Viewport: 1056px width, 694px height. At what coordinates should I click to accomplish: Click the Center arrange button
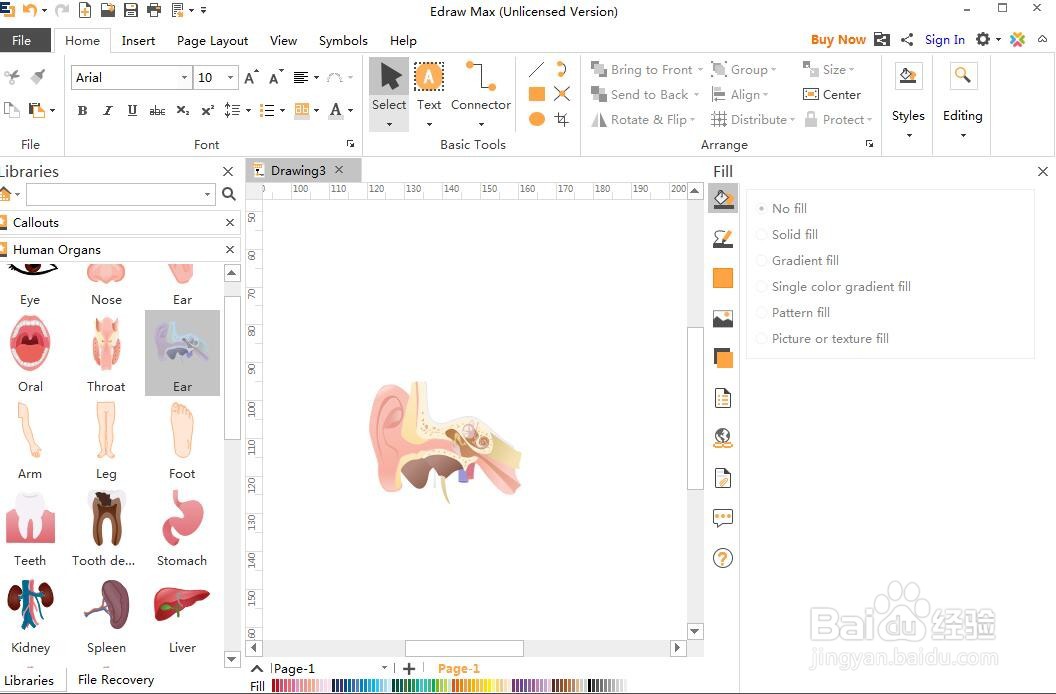click(x=832, y=94)
